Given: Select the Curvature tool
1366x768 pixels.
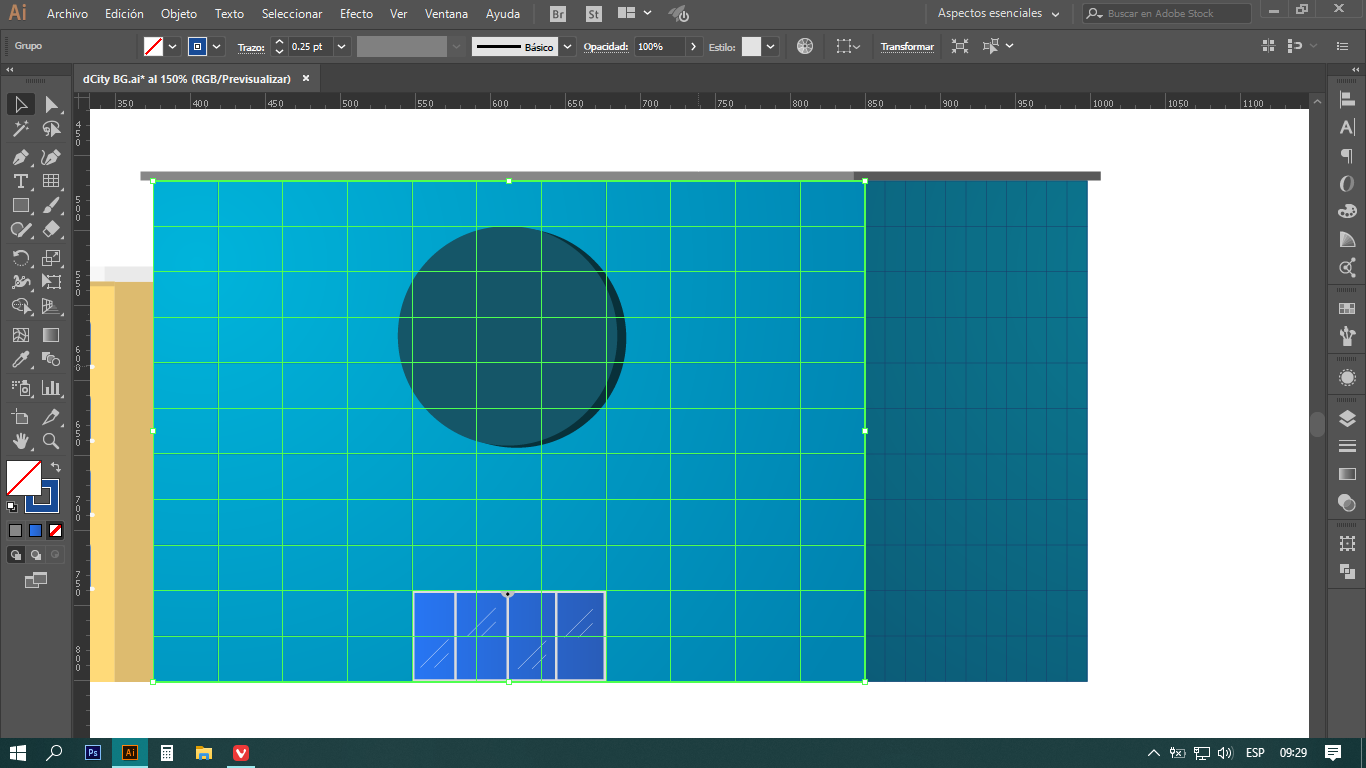Looking at the screenshot, I should 51,157.
